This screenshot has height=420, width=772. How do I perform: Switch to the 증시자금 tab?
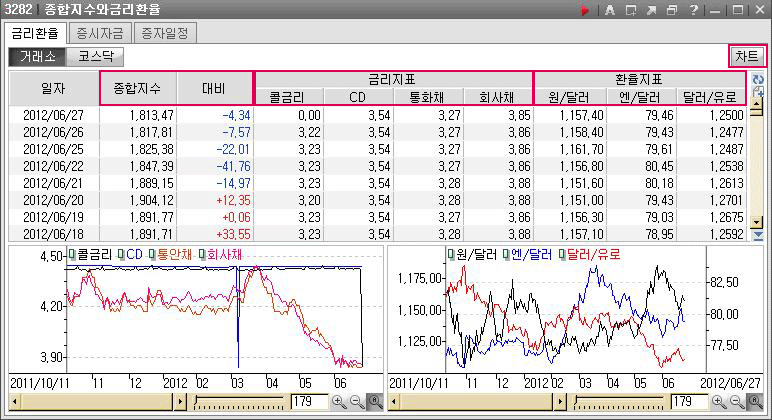[100, 33]
